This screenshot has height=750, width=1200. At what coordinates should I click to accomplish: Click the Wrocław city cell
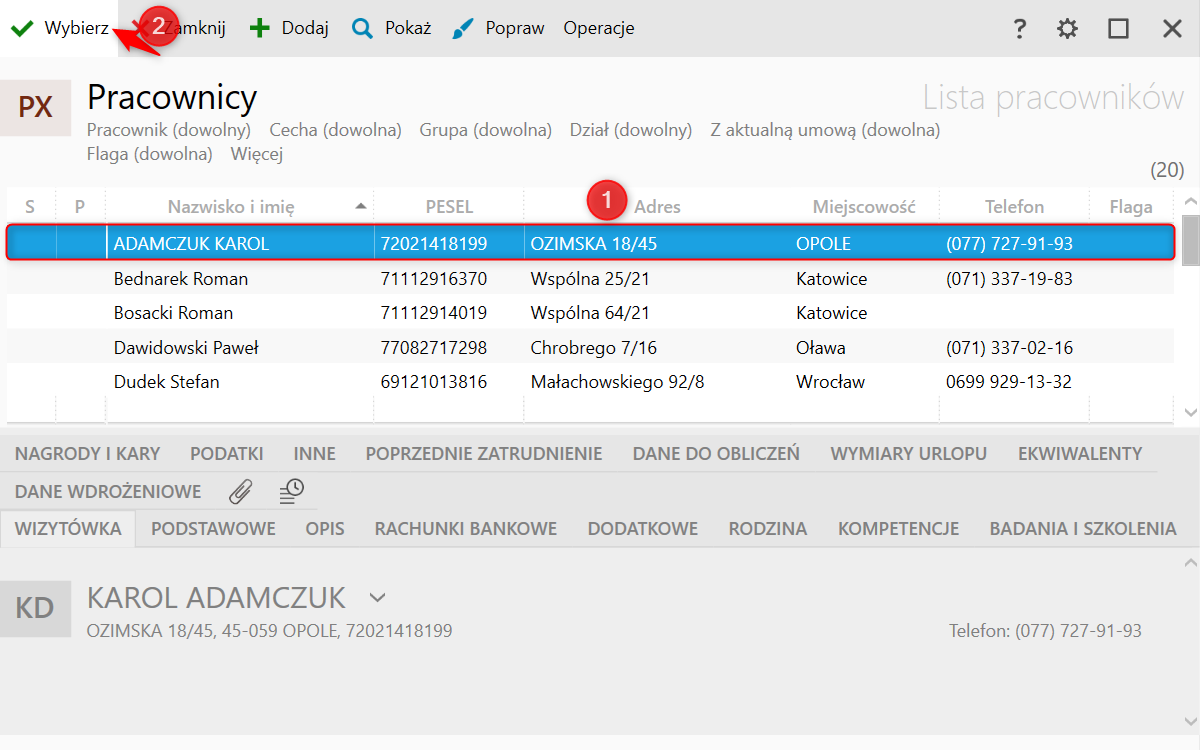tap(864, 382)
